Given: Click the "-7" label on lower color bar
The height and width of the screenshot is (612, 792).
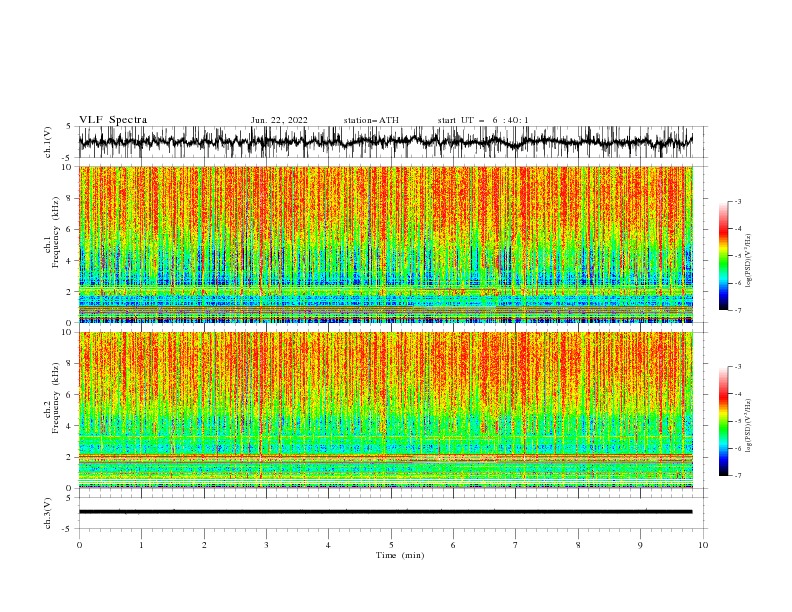Looking at the screenshot, I should [x=737, y=475].
